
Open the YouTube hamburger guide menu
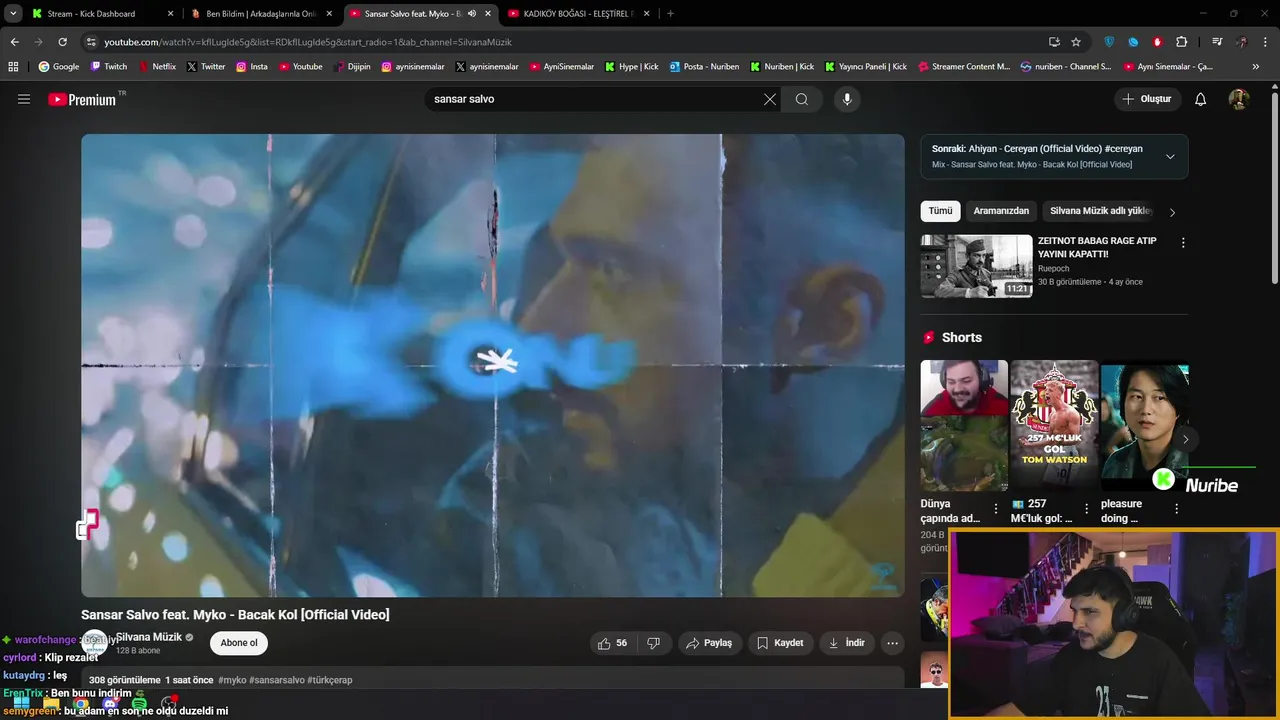click(x=24, y=99)
